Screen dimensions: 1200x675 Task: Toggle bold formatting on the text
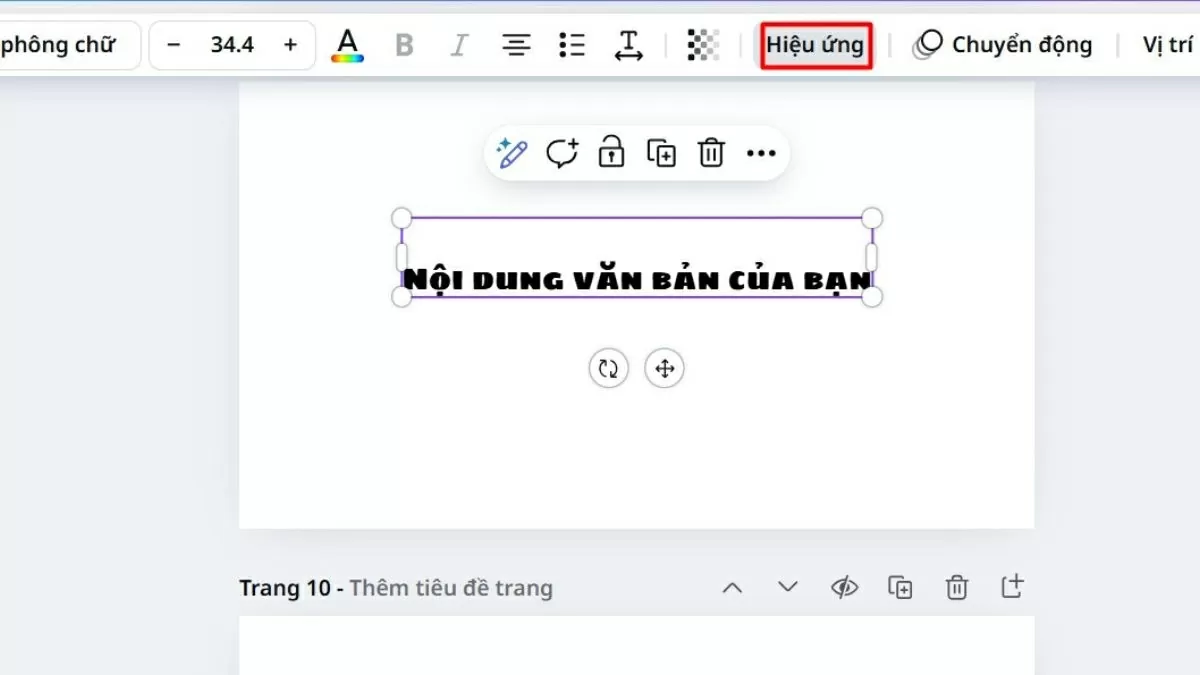(404, 44)
